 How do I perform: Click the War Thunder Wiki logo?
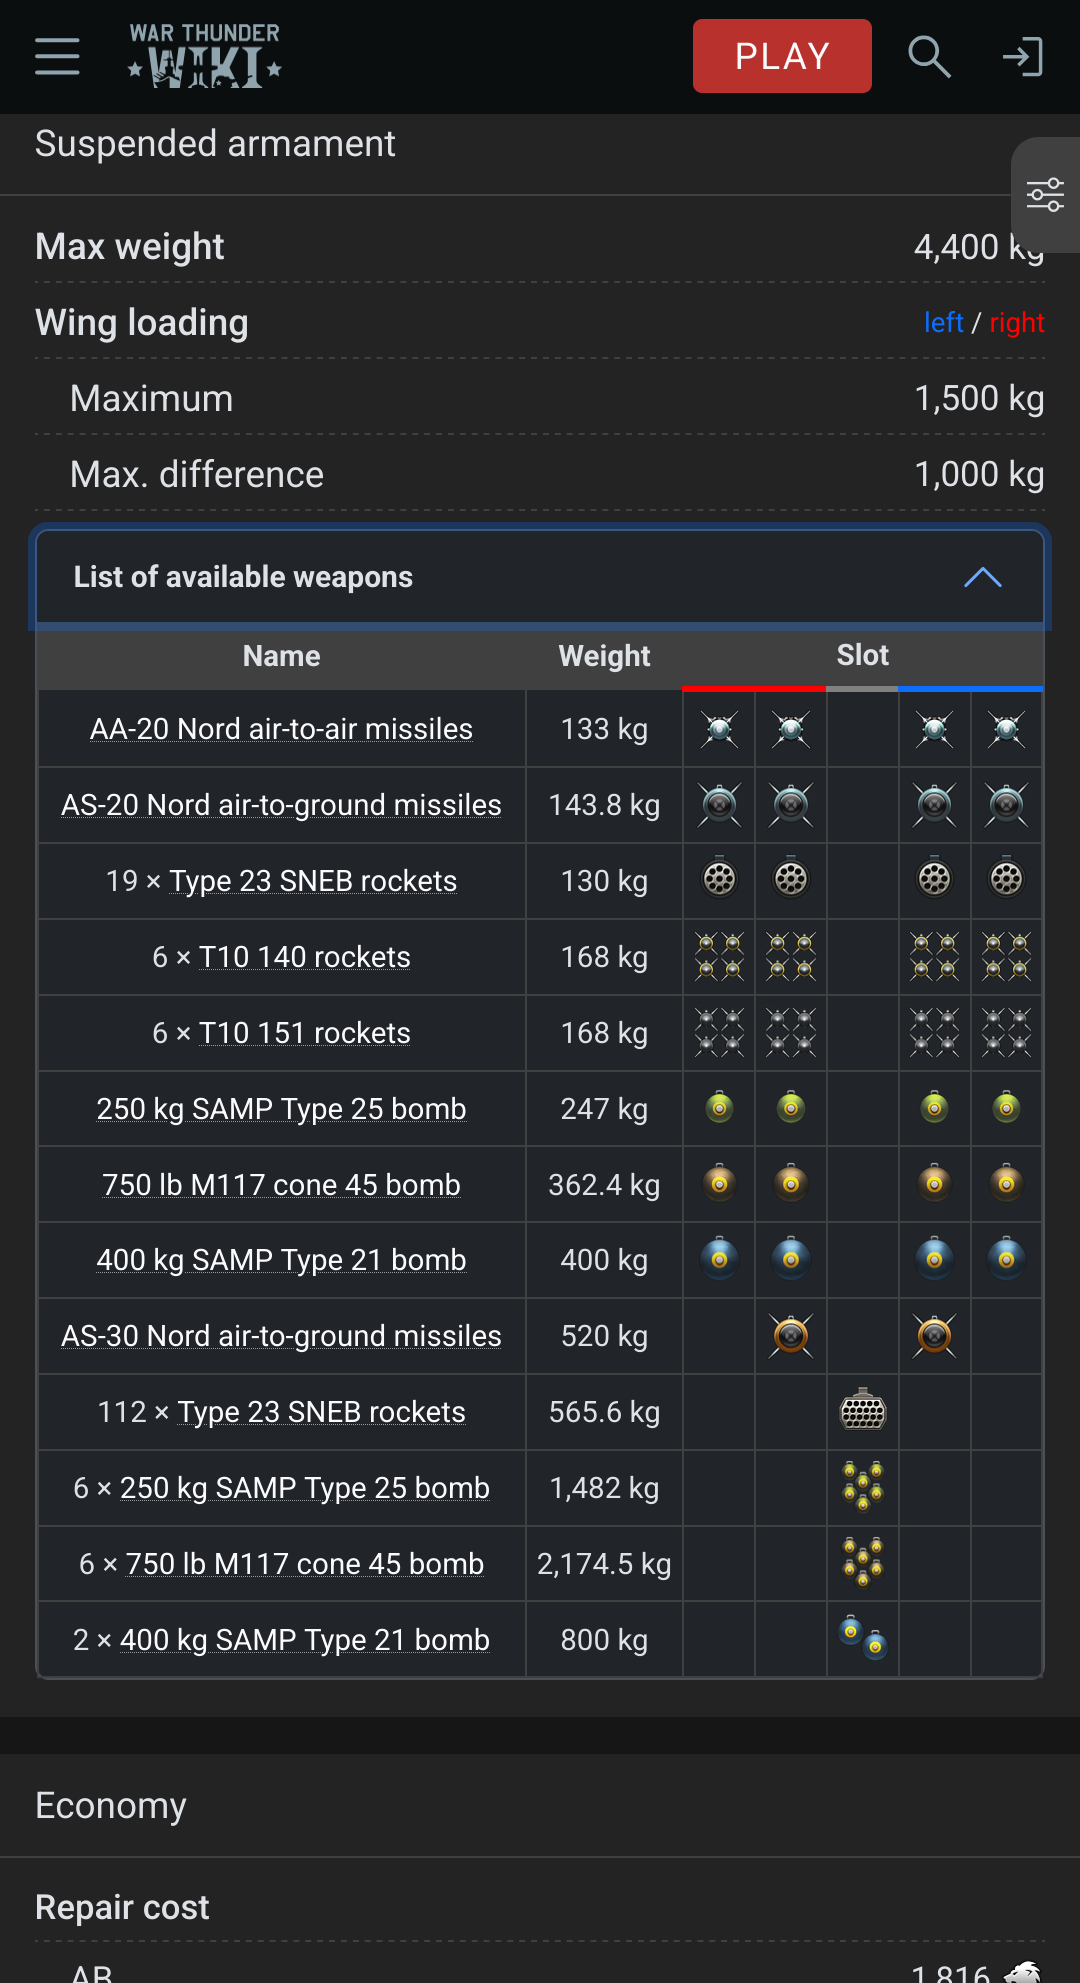(205, 57)
